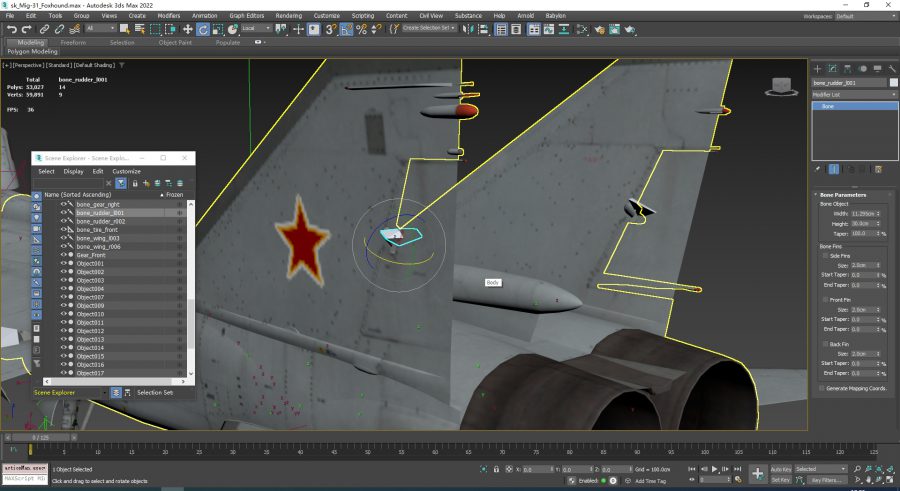Toggle visibility eye of bone_gear_right
Screen dimensions: 900x491
[64, 204]
